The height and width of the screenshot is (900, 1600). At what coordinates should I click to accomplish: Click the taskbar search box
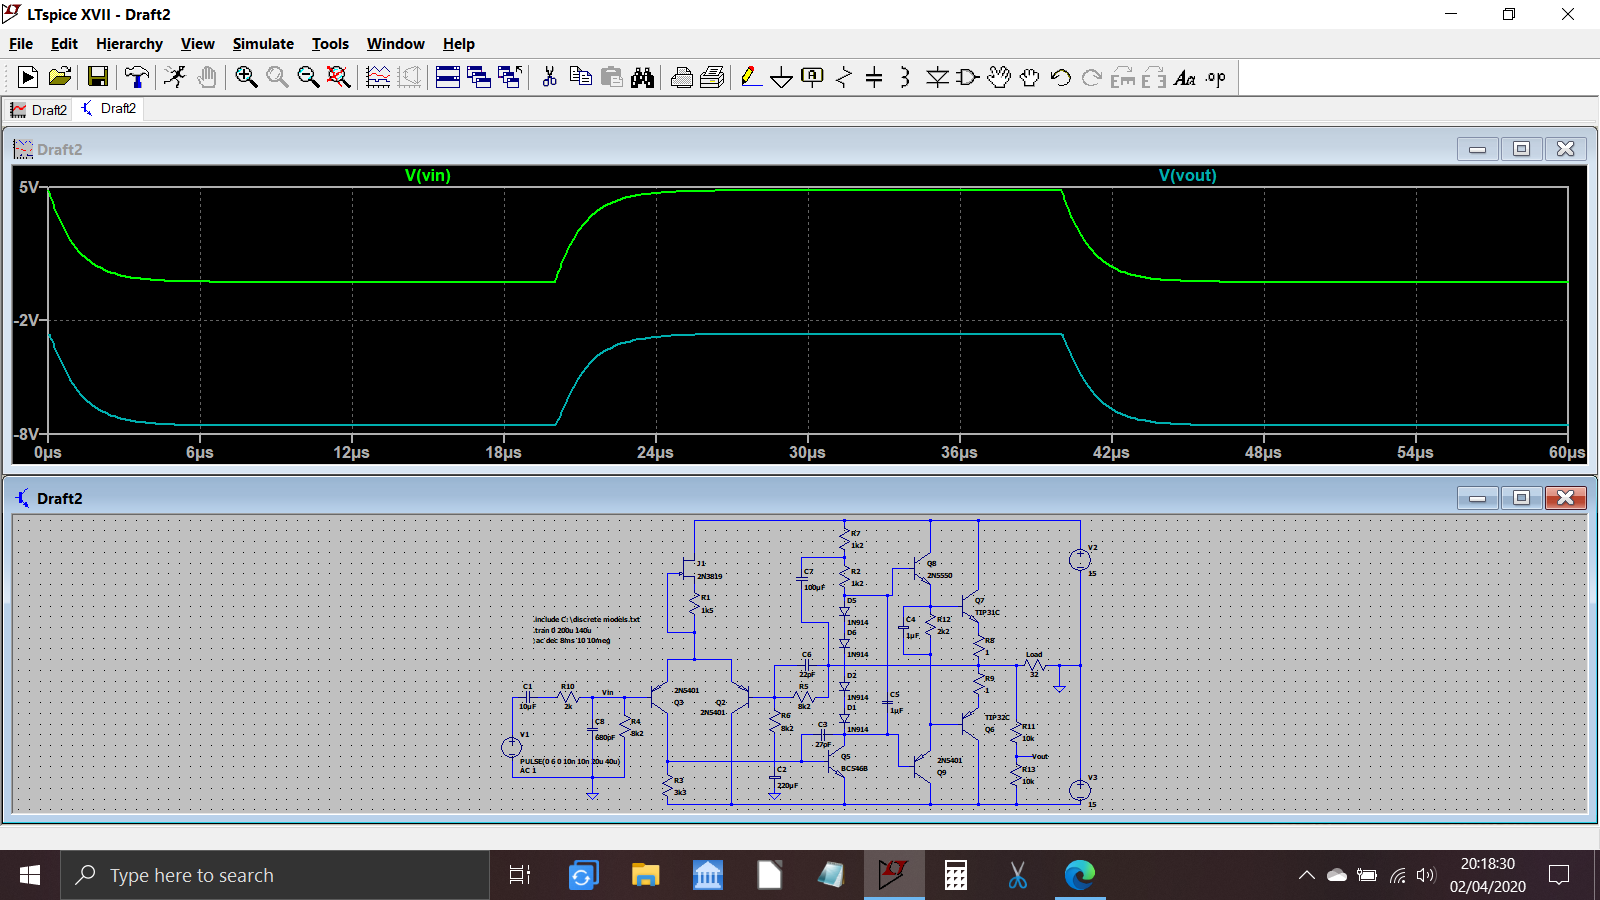pos(275,875)
